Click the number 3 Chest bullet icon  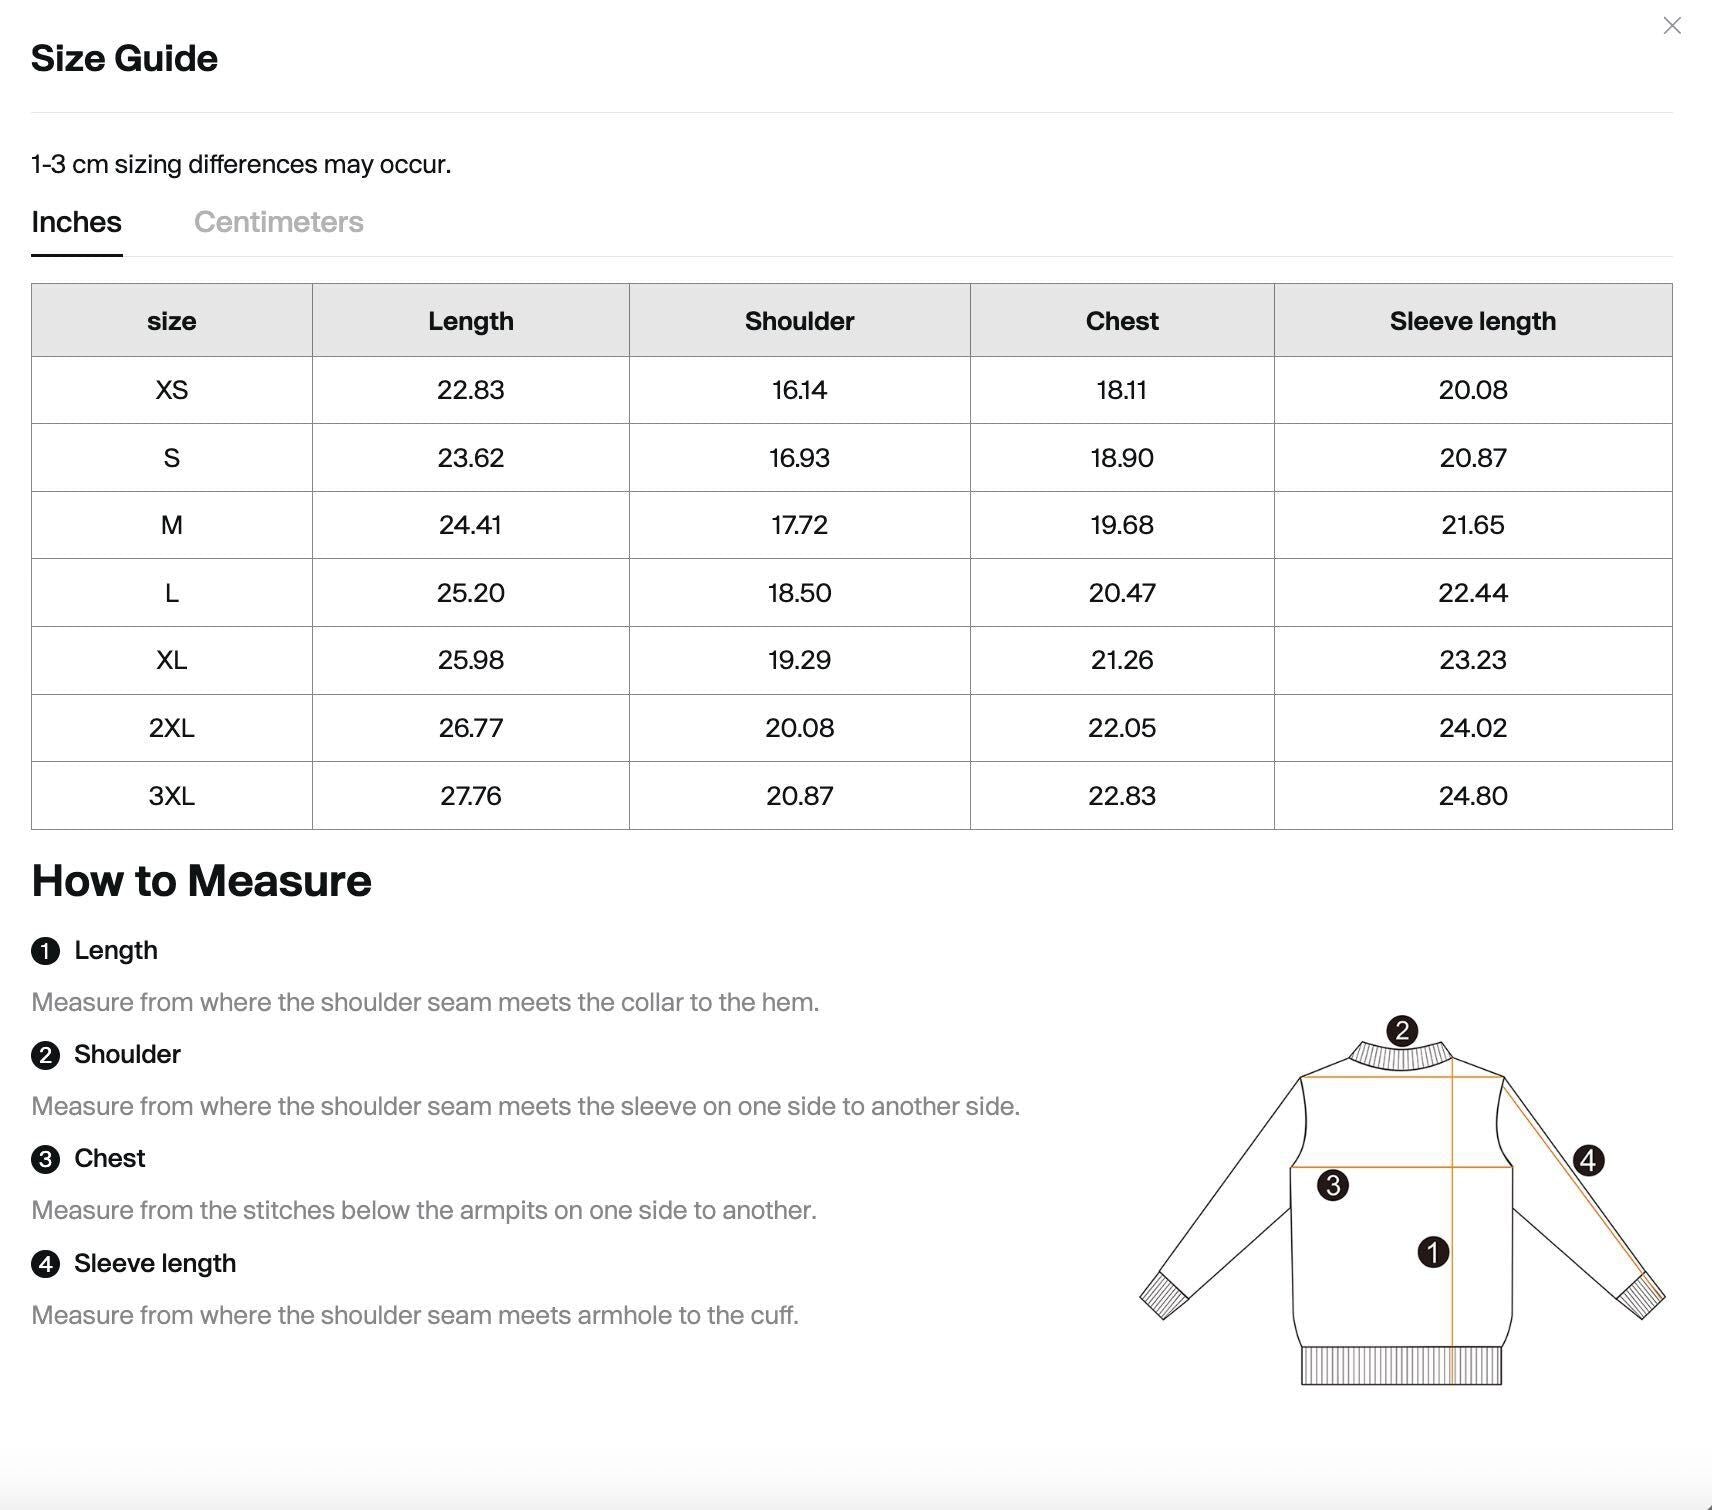(x=45, y=1159)
